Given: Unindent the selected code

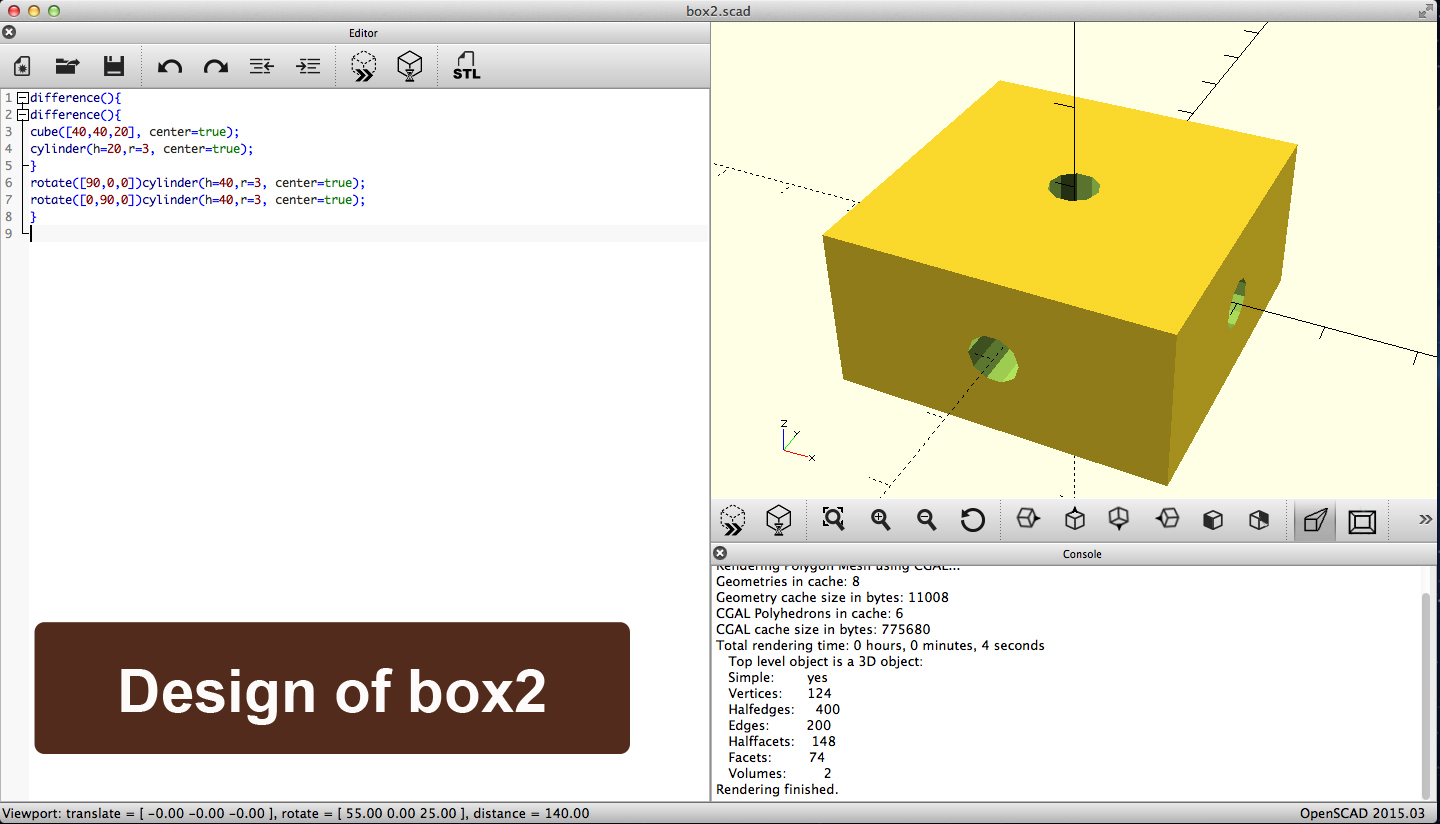Looking at the screenshot, I should 262,67.
